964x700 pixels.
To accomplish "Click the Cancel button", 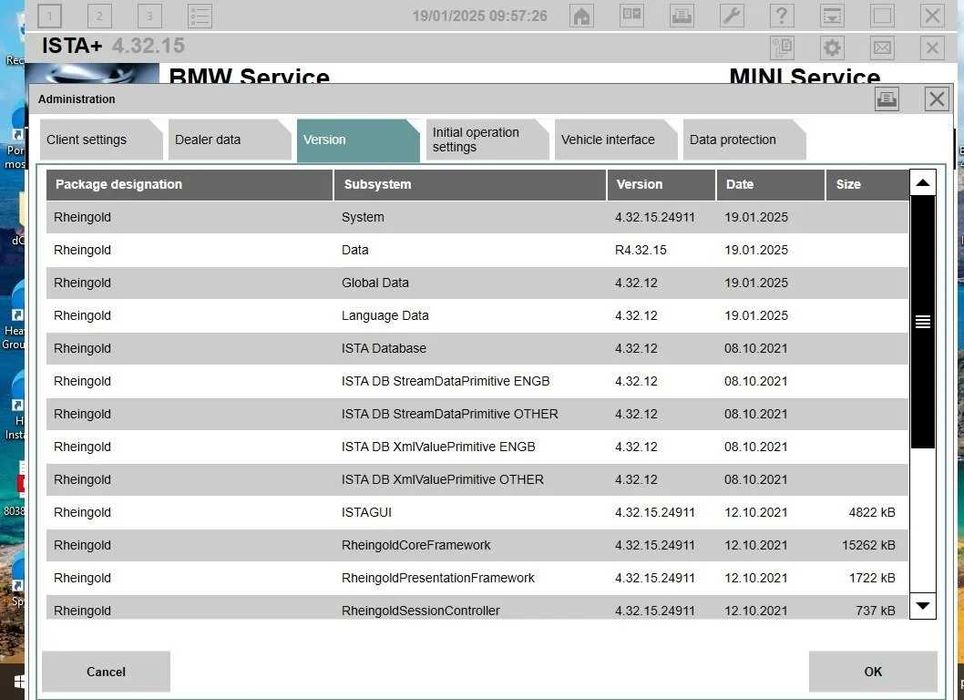I will (x=106, y=672).
